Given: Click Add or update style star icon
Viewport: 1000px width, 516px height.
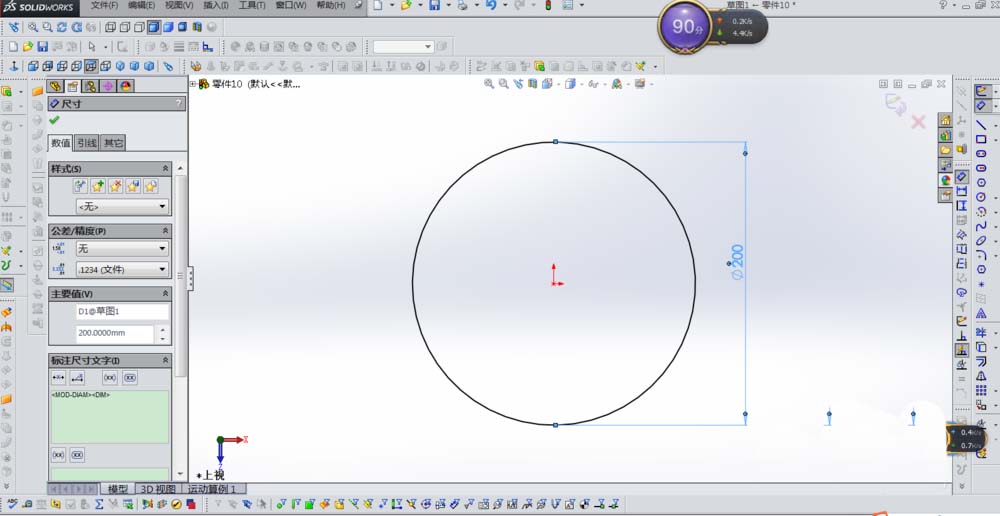Looking at the screenshot, I should pos(98,186).
